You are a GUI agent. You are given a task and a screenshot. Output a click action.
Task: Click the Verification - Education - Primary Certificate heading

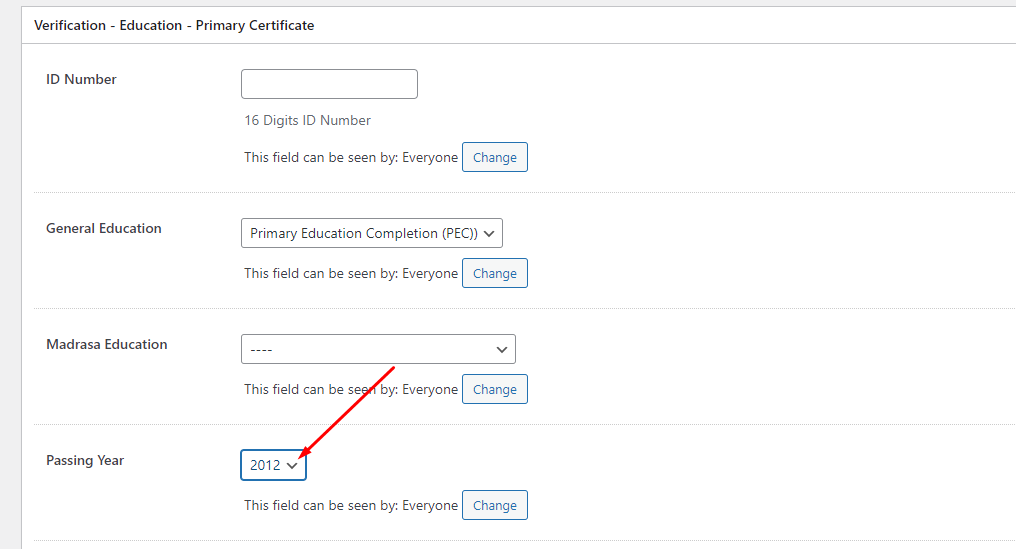click(174, 25)
